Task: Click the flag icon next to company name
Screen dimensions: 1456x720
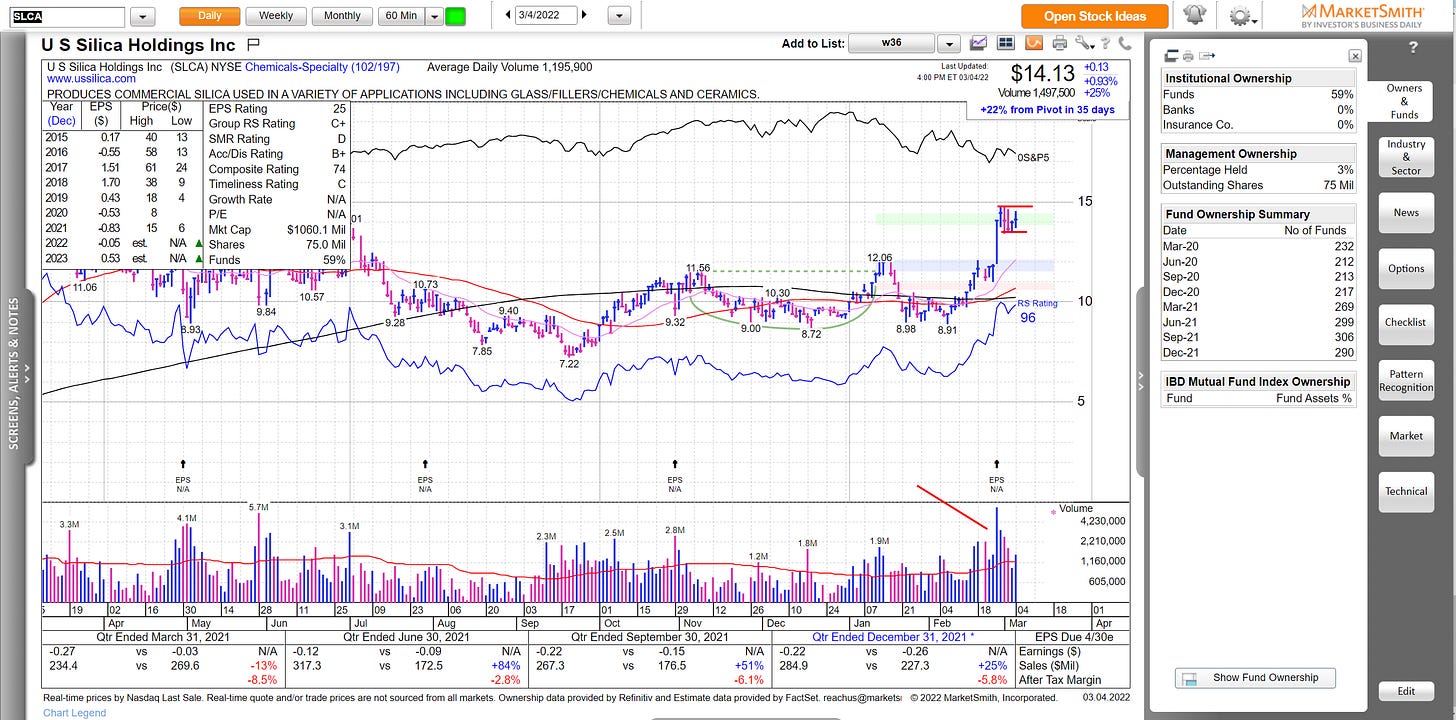Action: coord(253,44)
